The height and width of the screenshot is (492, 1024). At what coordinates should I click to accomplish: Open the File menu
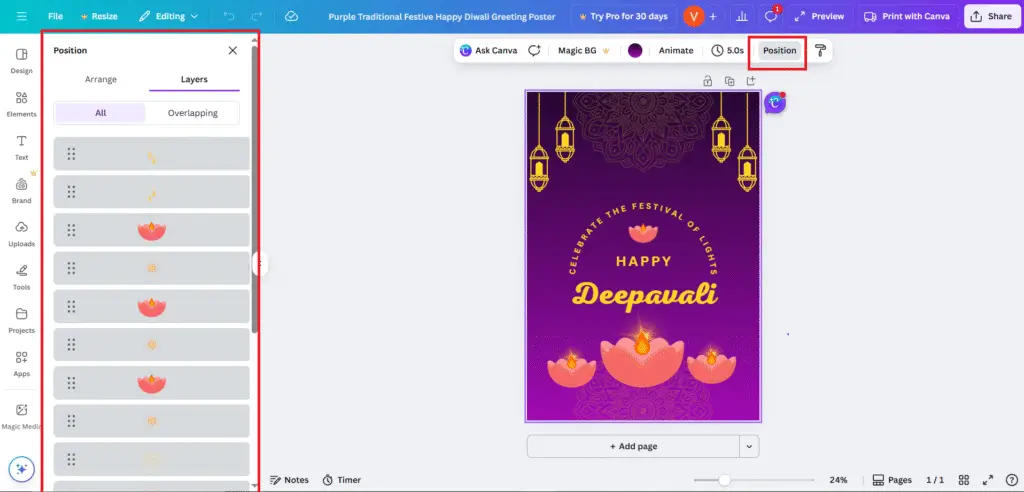[56, 16]
